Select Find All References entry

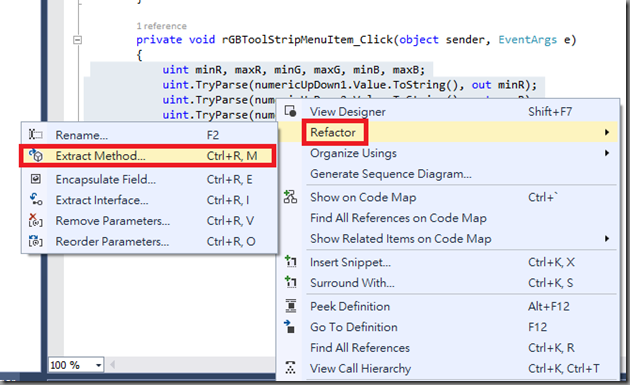coord(448,348)
